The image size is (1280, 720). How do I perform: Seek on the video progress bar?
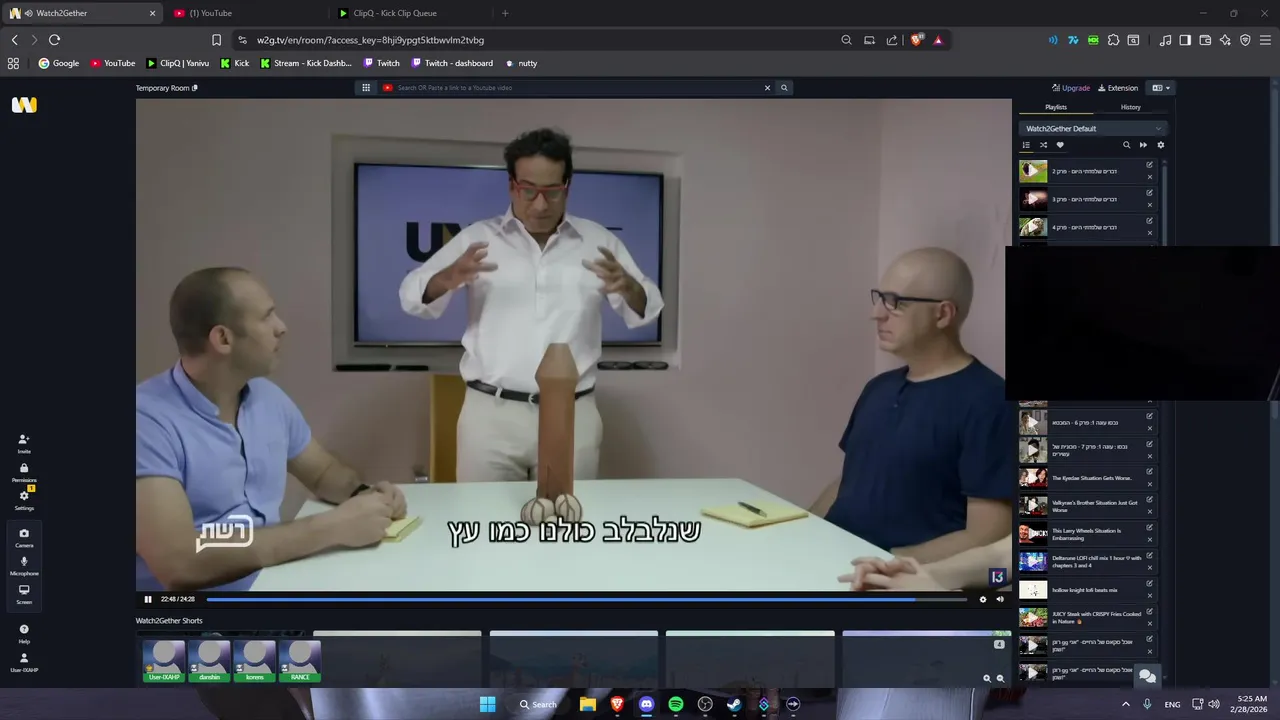pyautogui.click(x=586, y=599)
